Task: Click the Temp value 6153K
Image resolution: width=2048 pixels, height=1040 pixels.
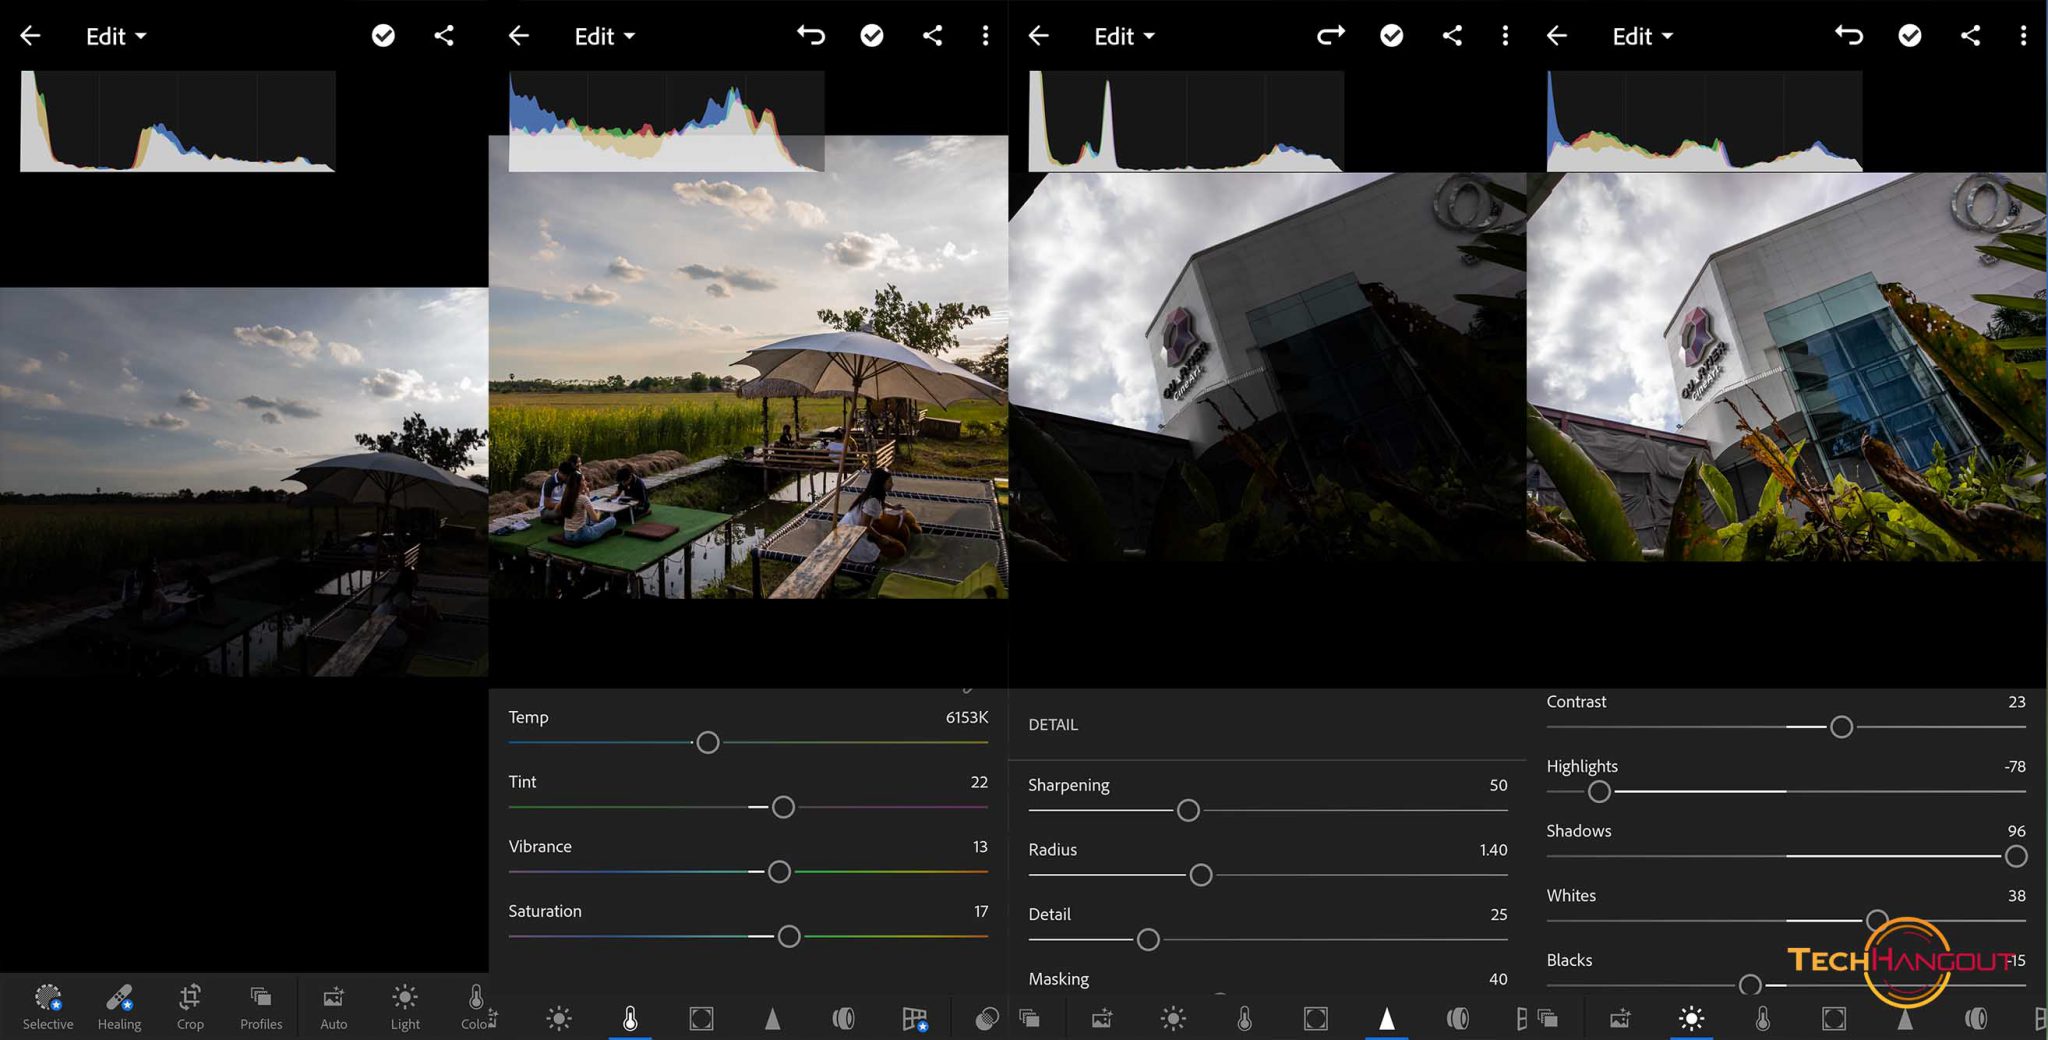Action: [967, 717]
